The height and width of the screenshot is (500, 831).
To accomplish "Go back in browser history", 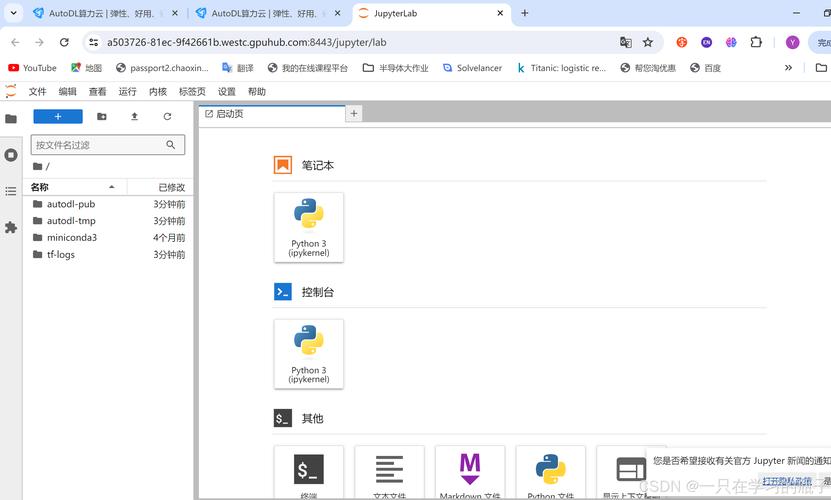I will click(x=15, y=42).
